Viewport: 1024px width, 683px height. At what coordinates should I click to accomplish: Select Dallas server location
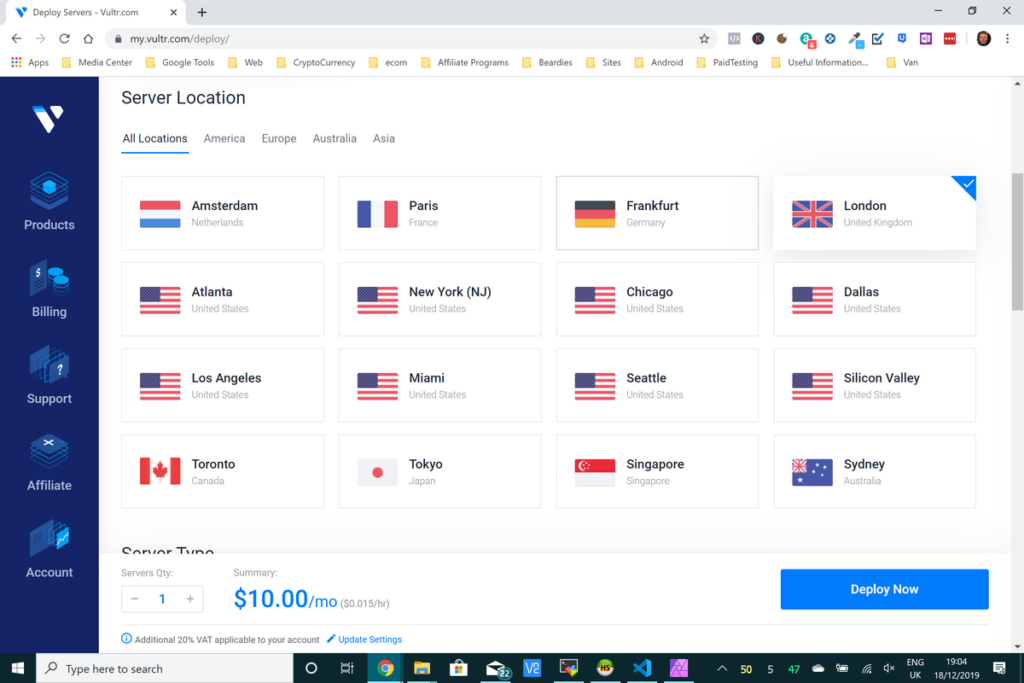coord(874,299)
